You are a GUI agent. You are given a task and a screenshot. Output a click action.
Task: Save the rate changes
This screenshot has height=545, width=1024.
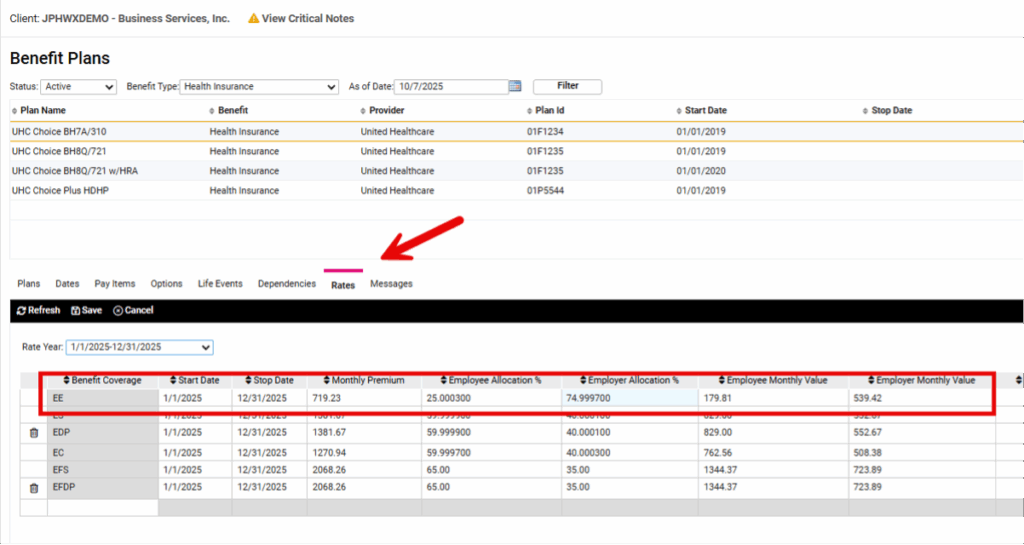tap(87, 311)
